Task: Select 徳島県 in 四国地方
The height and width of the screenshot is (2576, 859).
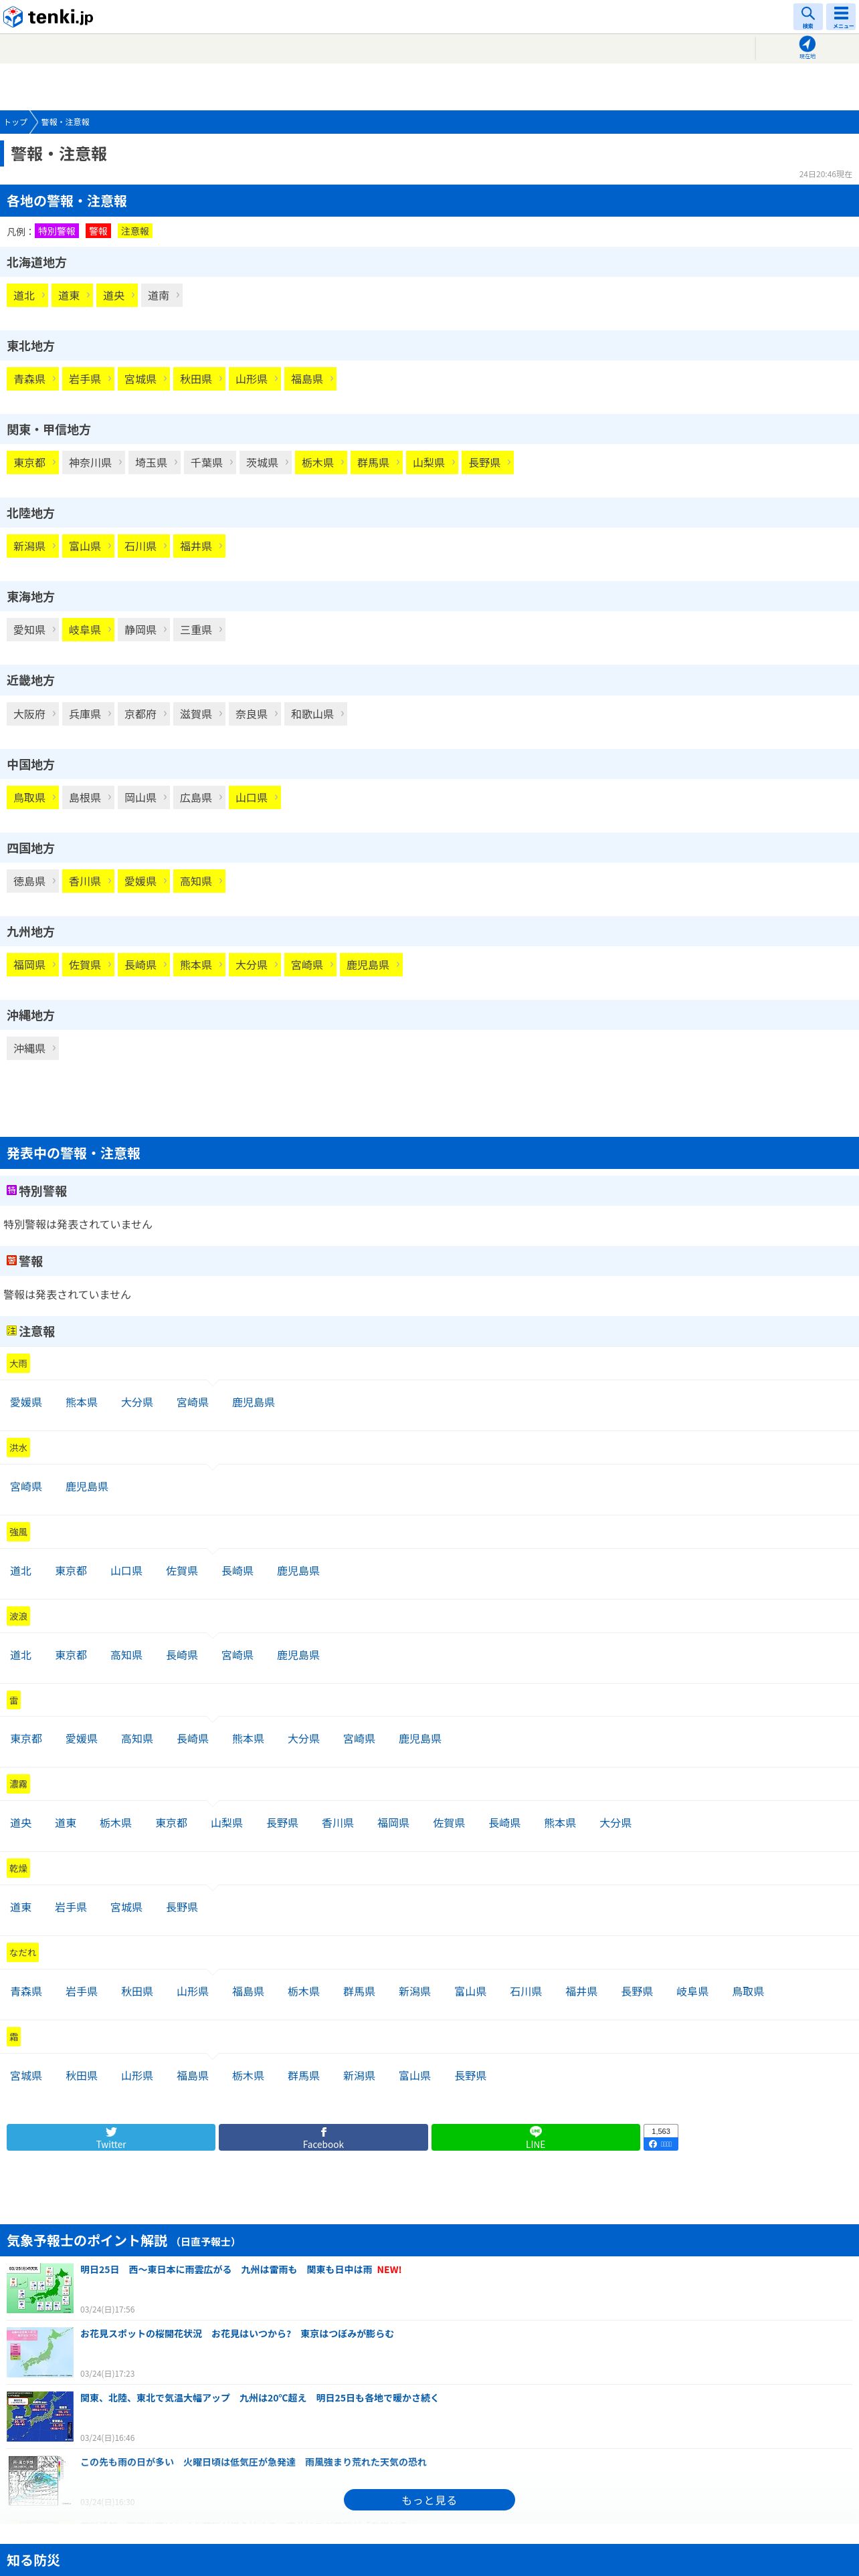Action: (x=33, y=881)
